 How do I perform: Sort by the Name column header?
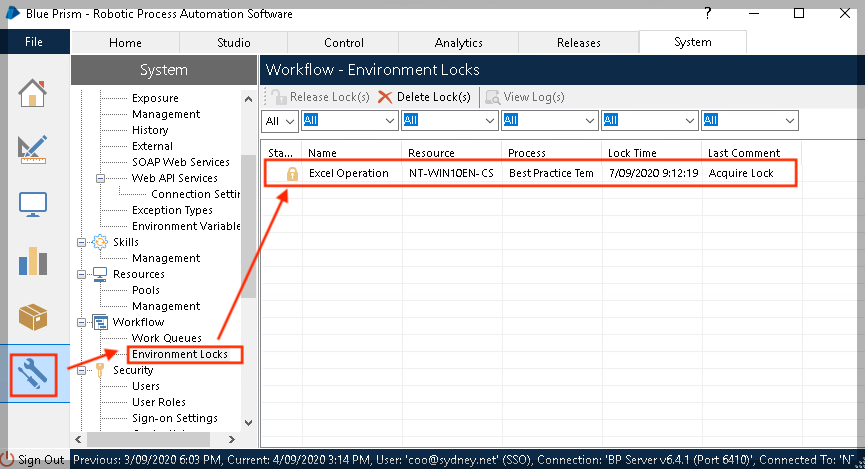(351, 153)
